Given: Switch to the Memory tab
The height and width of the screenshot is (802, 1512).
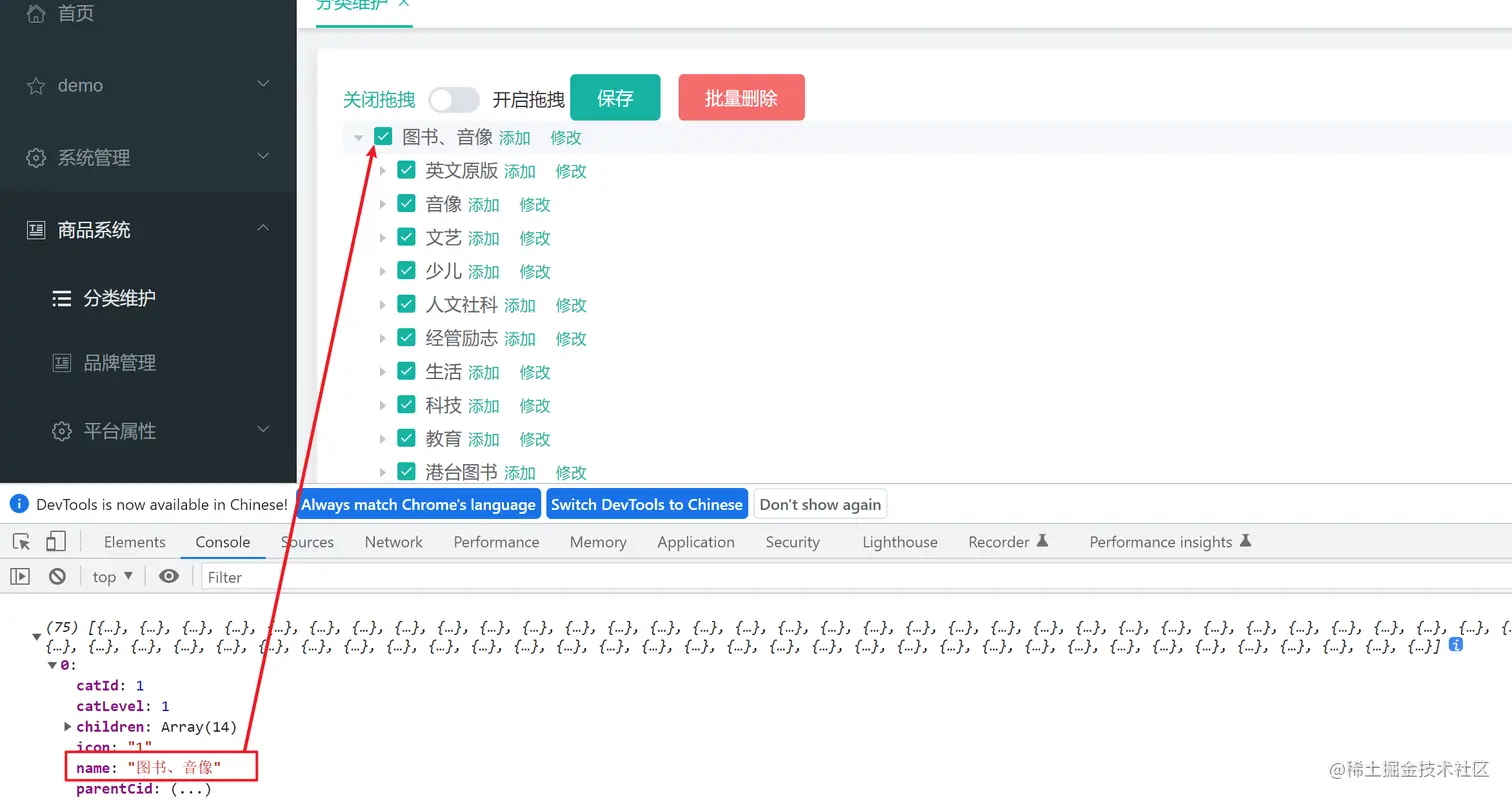Looking at the screenshot, I should click(x=598, y=542).
